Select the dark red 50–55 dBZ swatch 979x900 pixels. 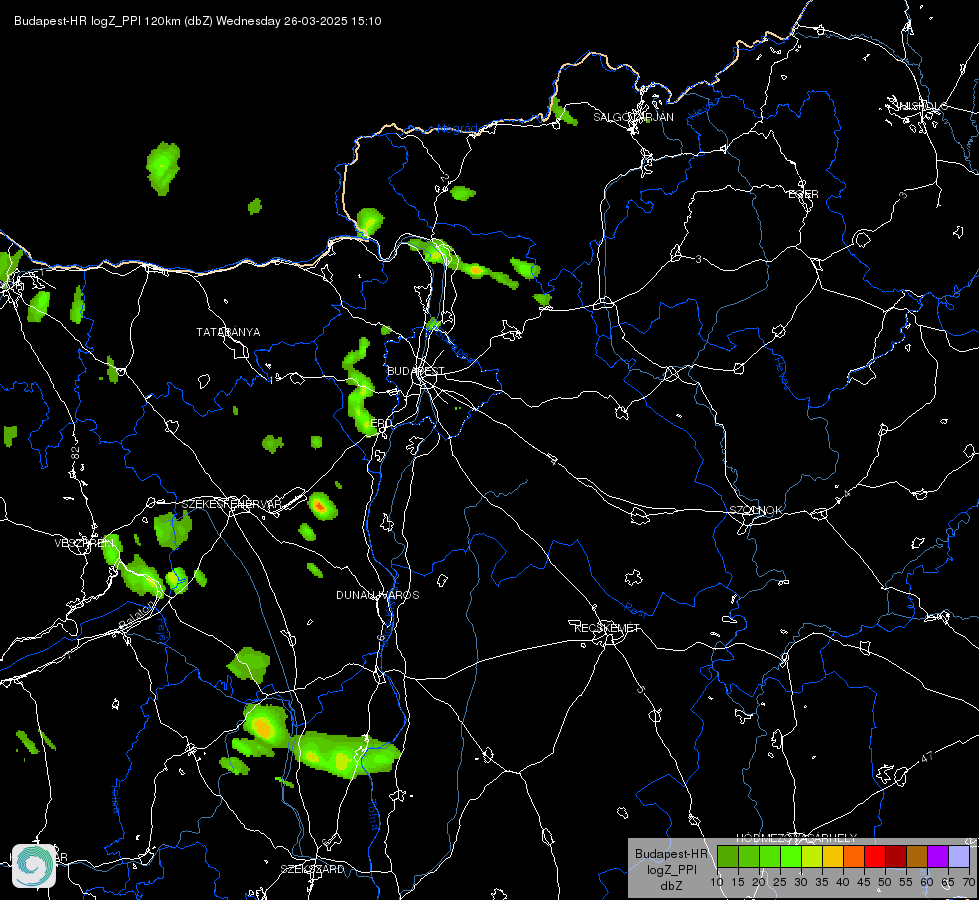pyautogui.click(x=896, y=856)
